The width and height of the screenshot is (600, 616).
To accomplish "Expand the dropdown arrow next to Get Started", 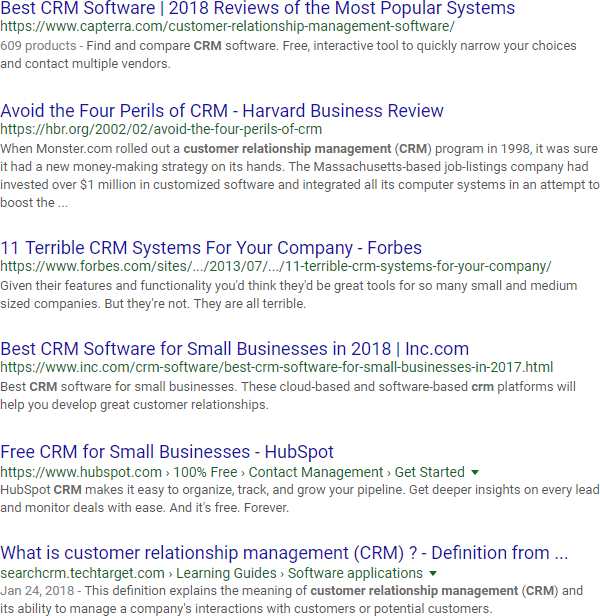I will [475, 471].
